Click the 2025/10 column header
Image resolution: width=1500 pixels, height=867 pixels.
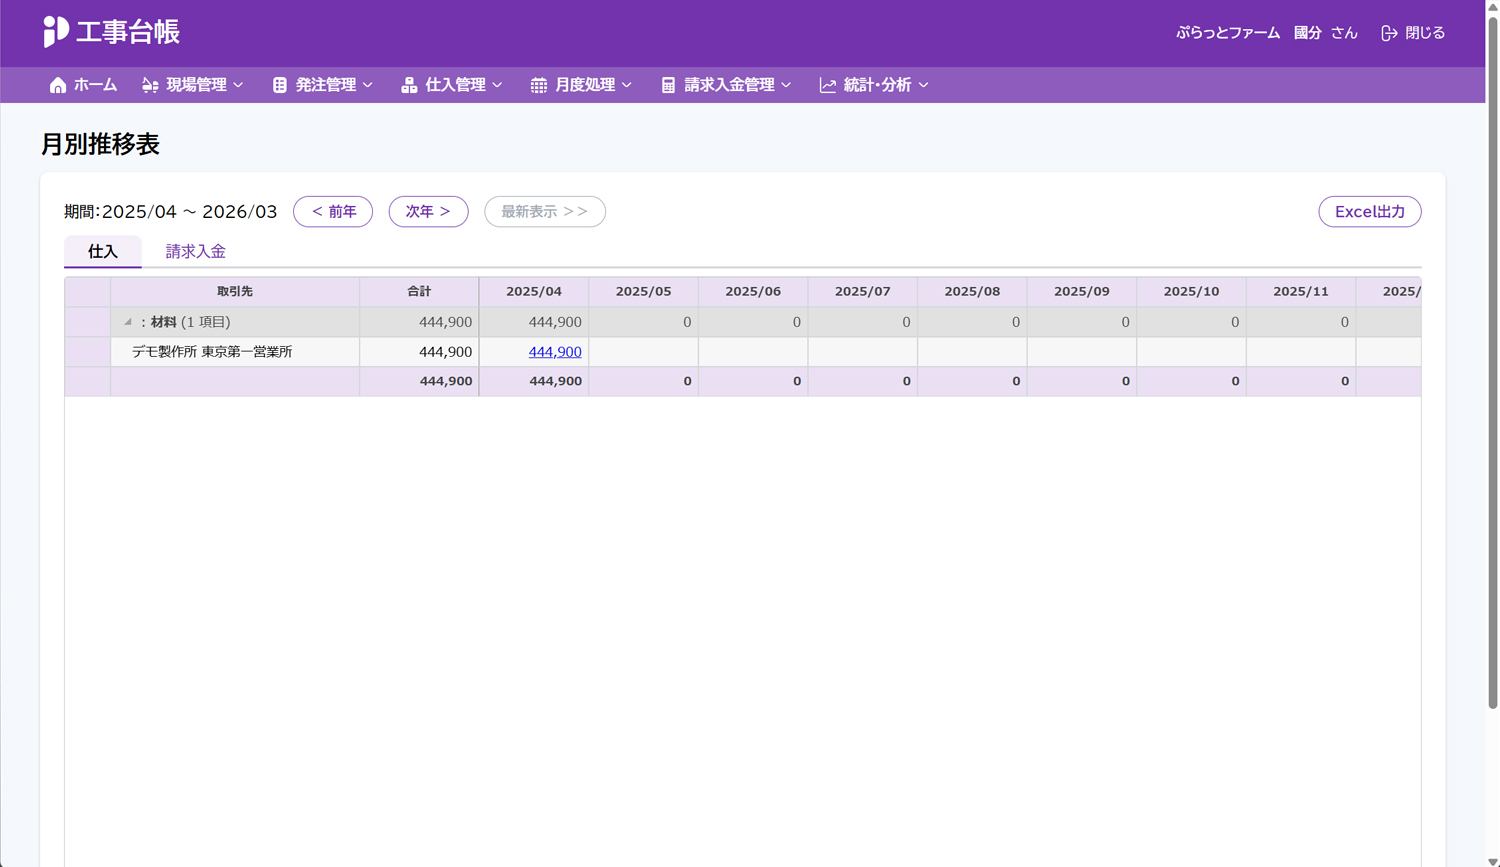pyautogui.click(x=1192, y=292)
